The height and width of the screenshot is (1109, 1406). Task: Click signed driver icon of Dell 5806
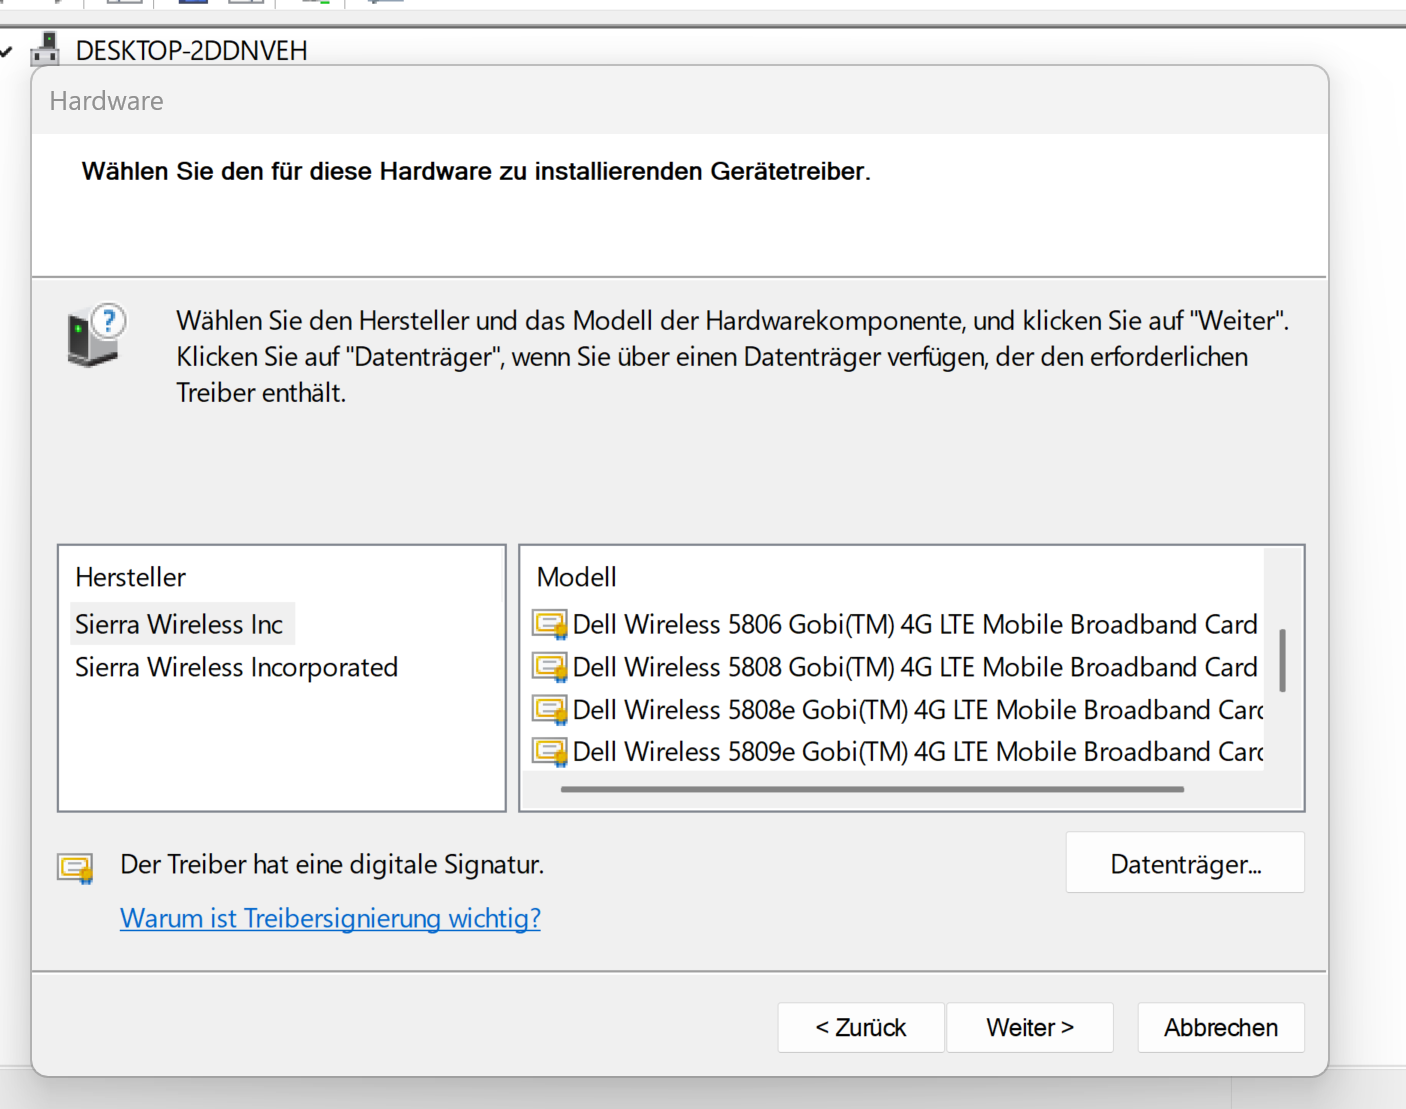coord(550,625)
